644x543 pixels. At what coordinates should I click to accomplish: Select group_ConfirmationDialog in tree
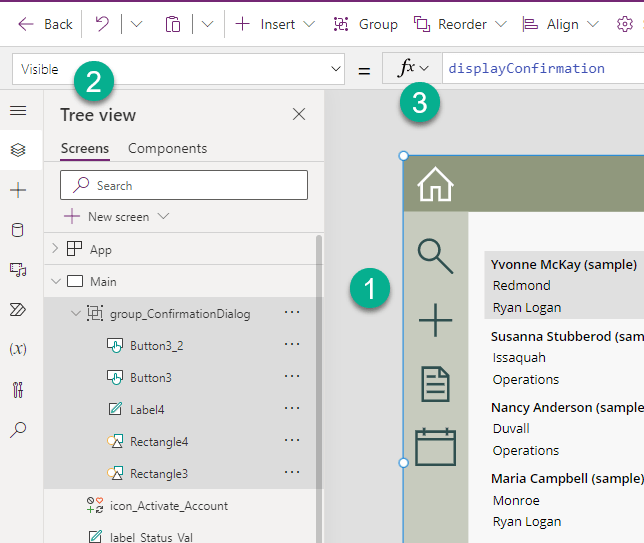click(180, 314)
